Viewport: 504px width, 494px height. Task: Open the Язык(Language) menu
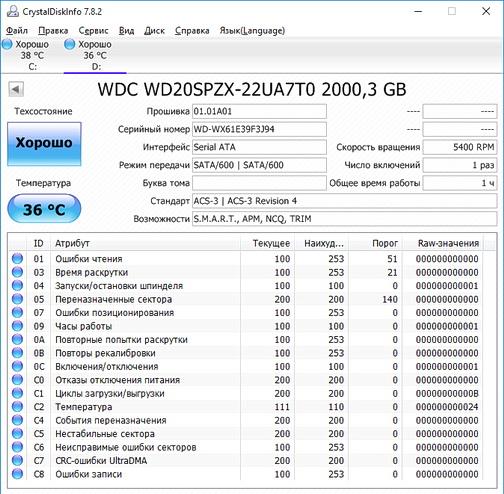(252, 31)
